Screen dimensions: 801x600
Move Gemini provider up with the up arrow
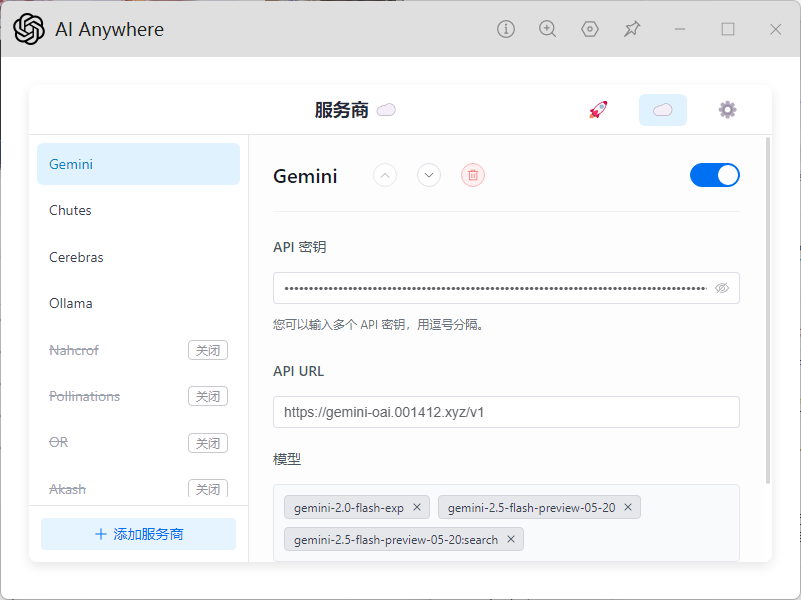click(x=385, y=176)
